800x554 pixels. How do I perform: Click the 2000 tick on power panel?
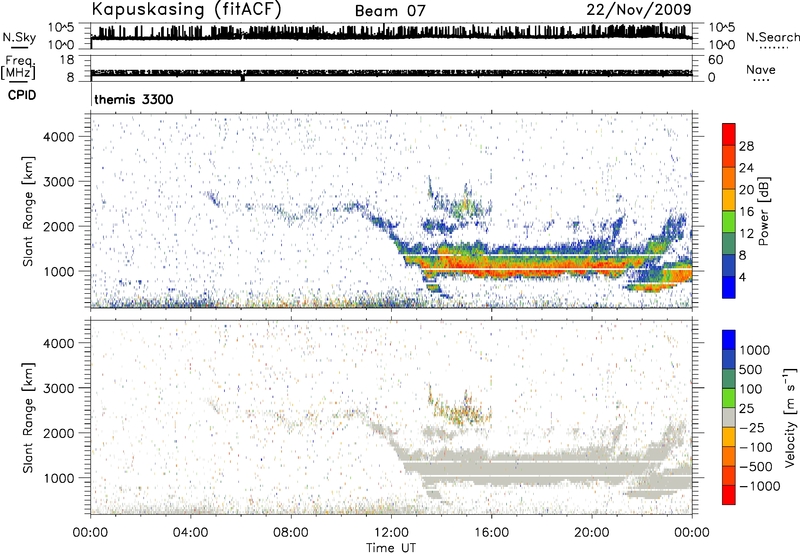[x=59, y=226]
